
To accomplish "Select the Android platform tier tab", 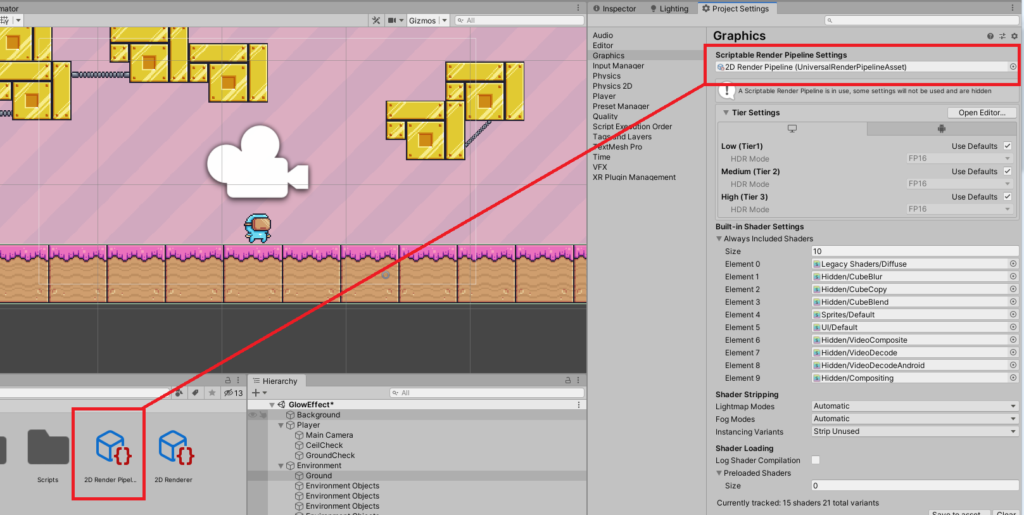I will (941, 129).
